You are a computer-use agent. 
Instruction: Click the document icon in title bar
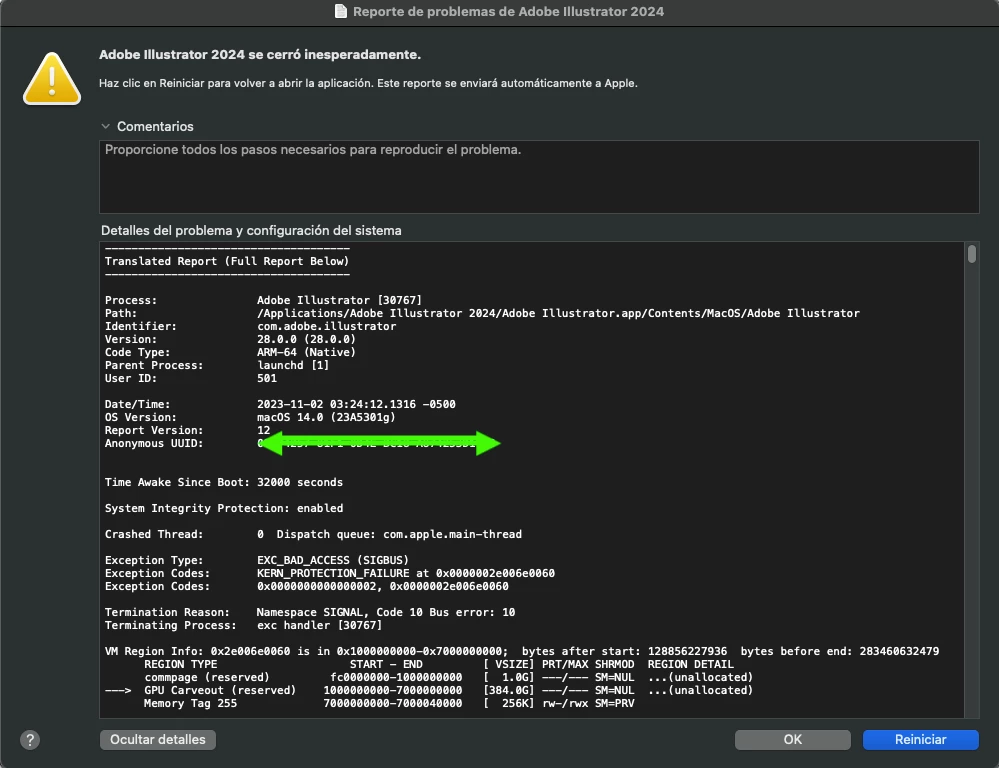pyautogui.click(x=341, y=11)
